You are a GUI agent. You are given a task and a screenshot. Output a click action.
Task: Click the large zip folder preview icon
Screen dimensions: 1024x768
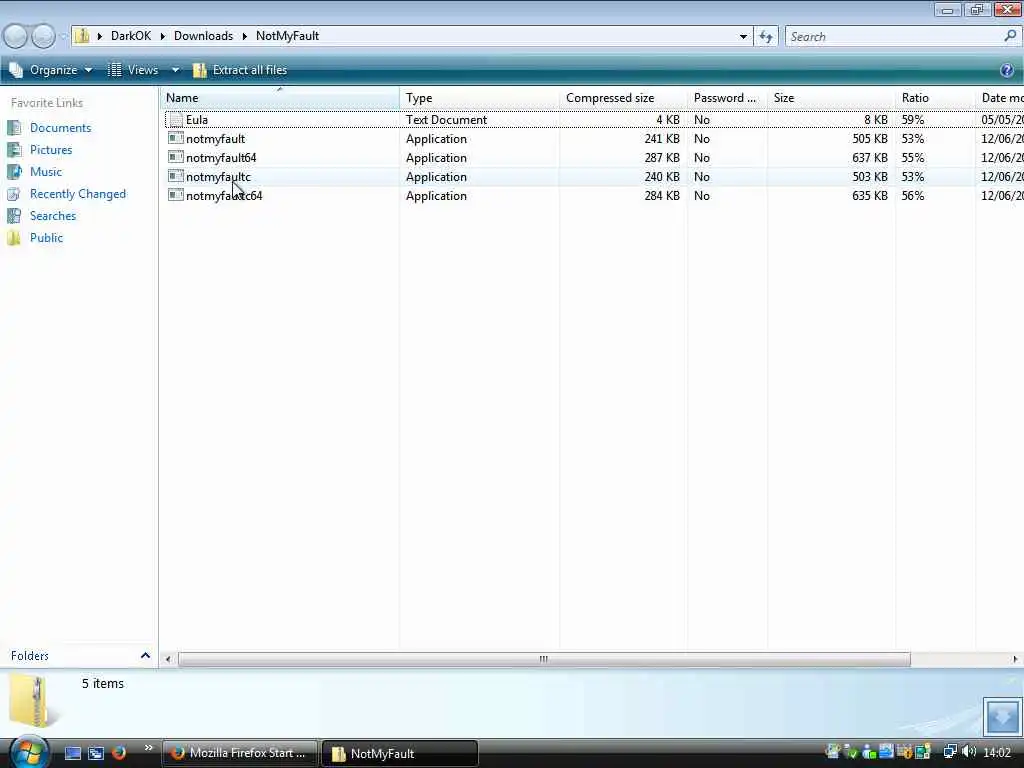point(33,701)
